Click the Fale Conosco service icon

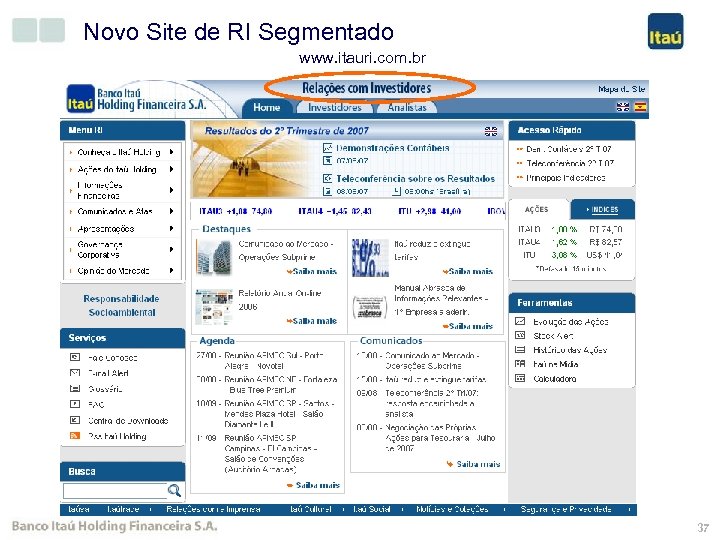[x=75, y=357]
